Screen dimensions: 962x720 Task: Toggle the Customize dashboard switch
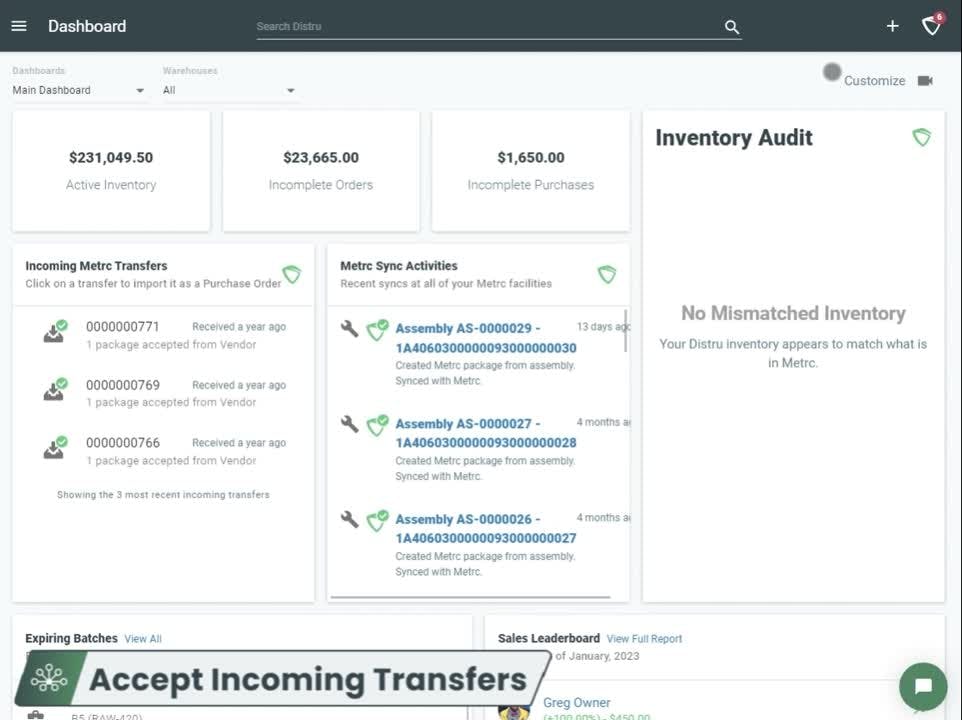pos(831,72)
